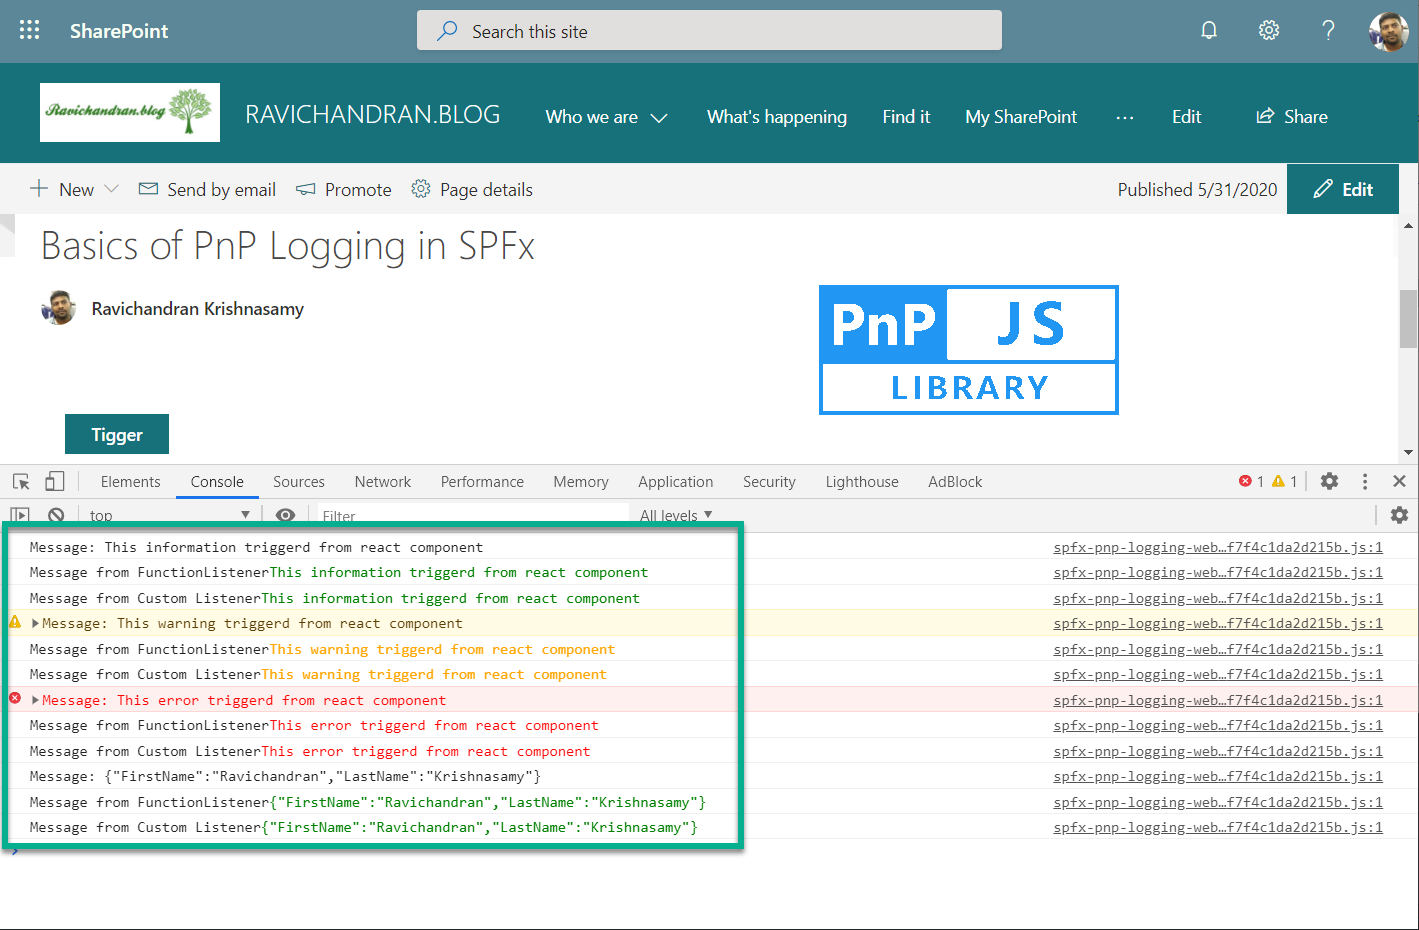Click the console Filter input field

470,515
